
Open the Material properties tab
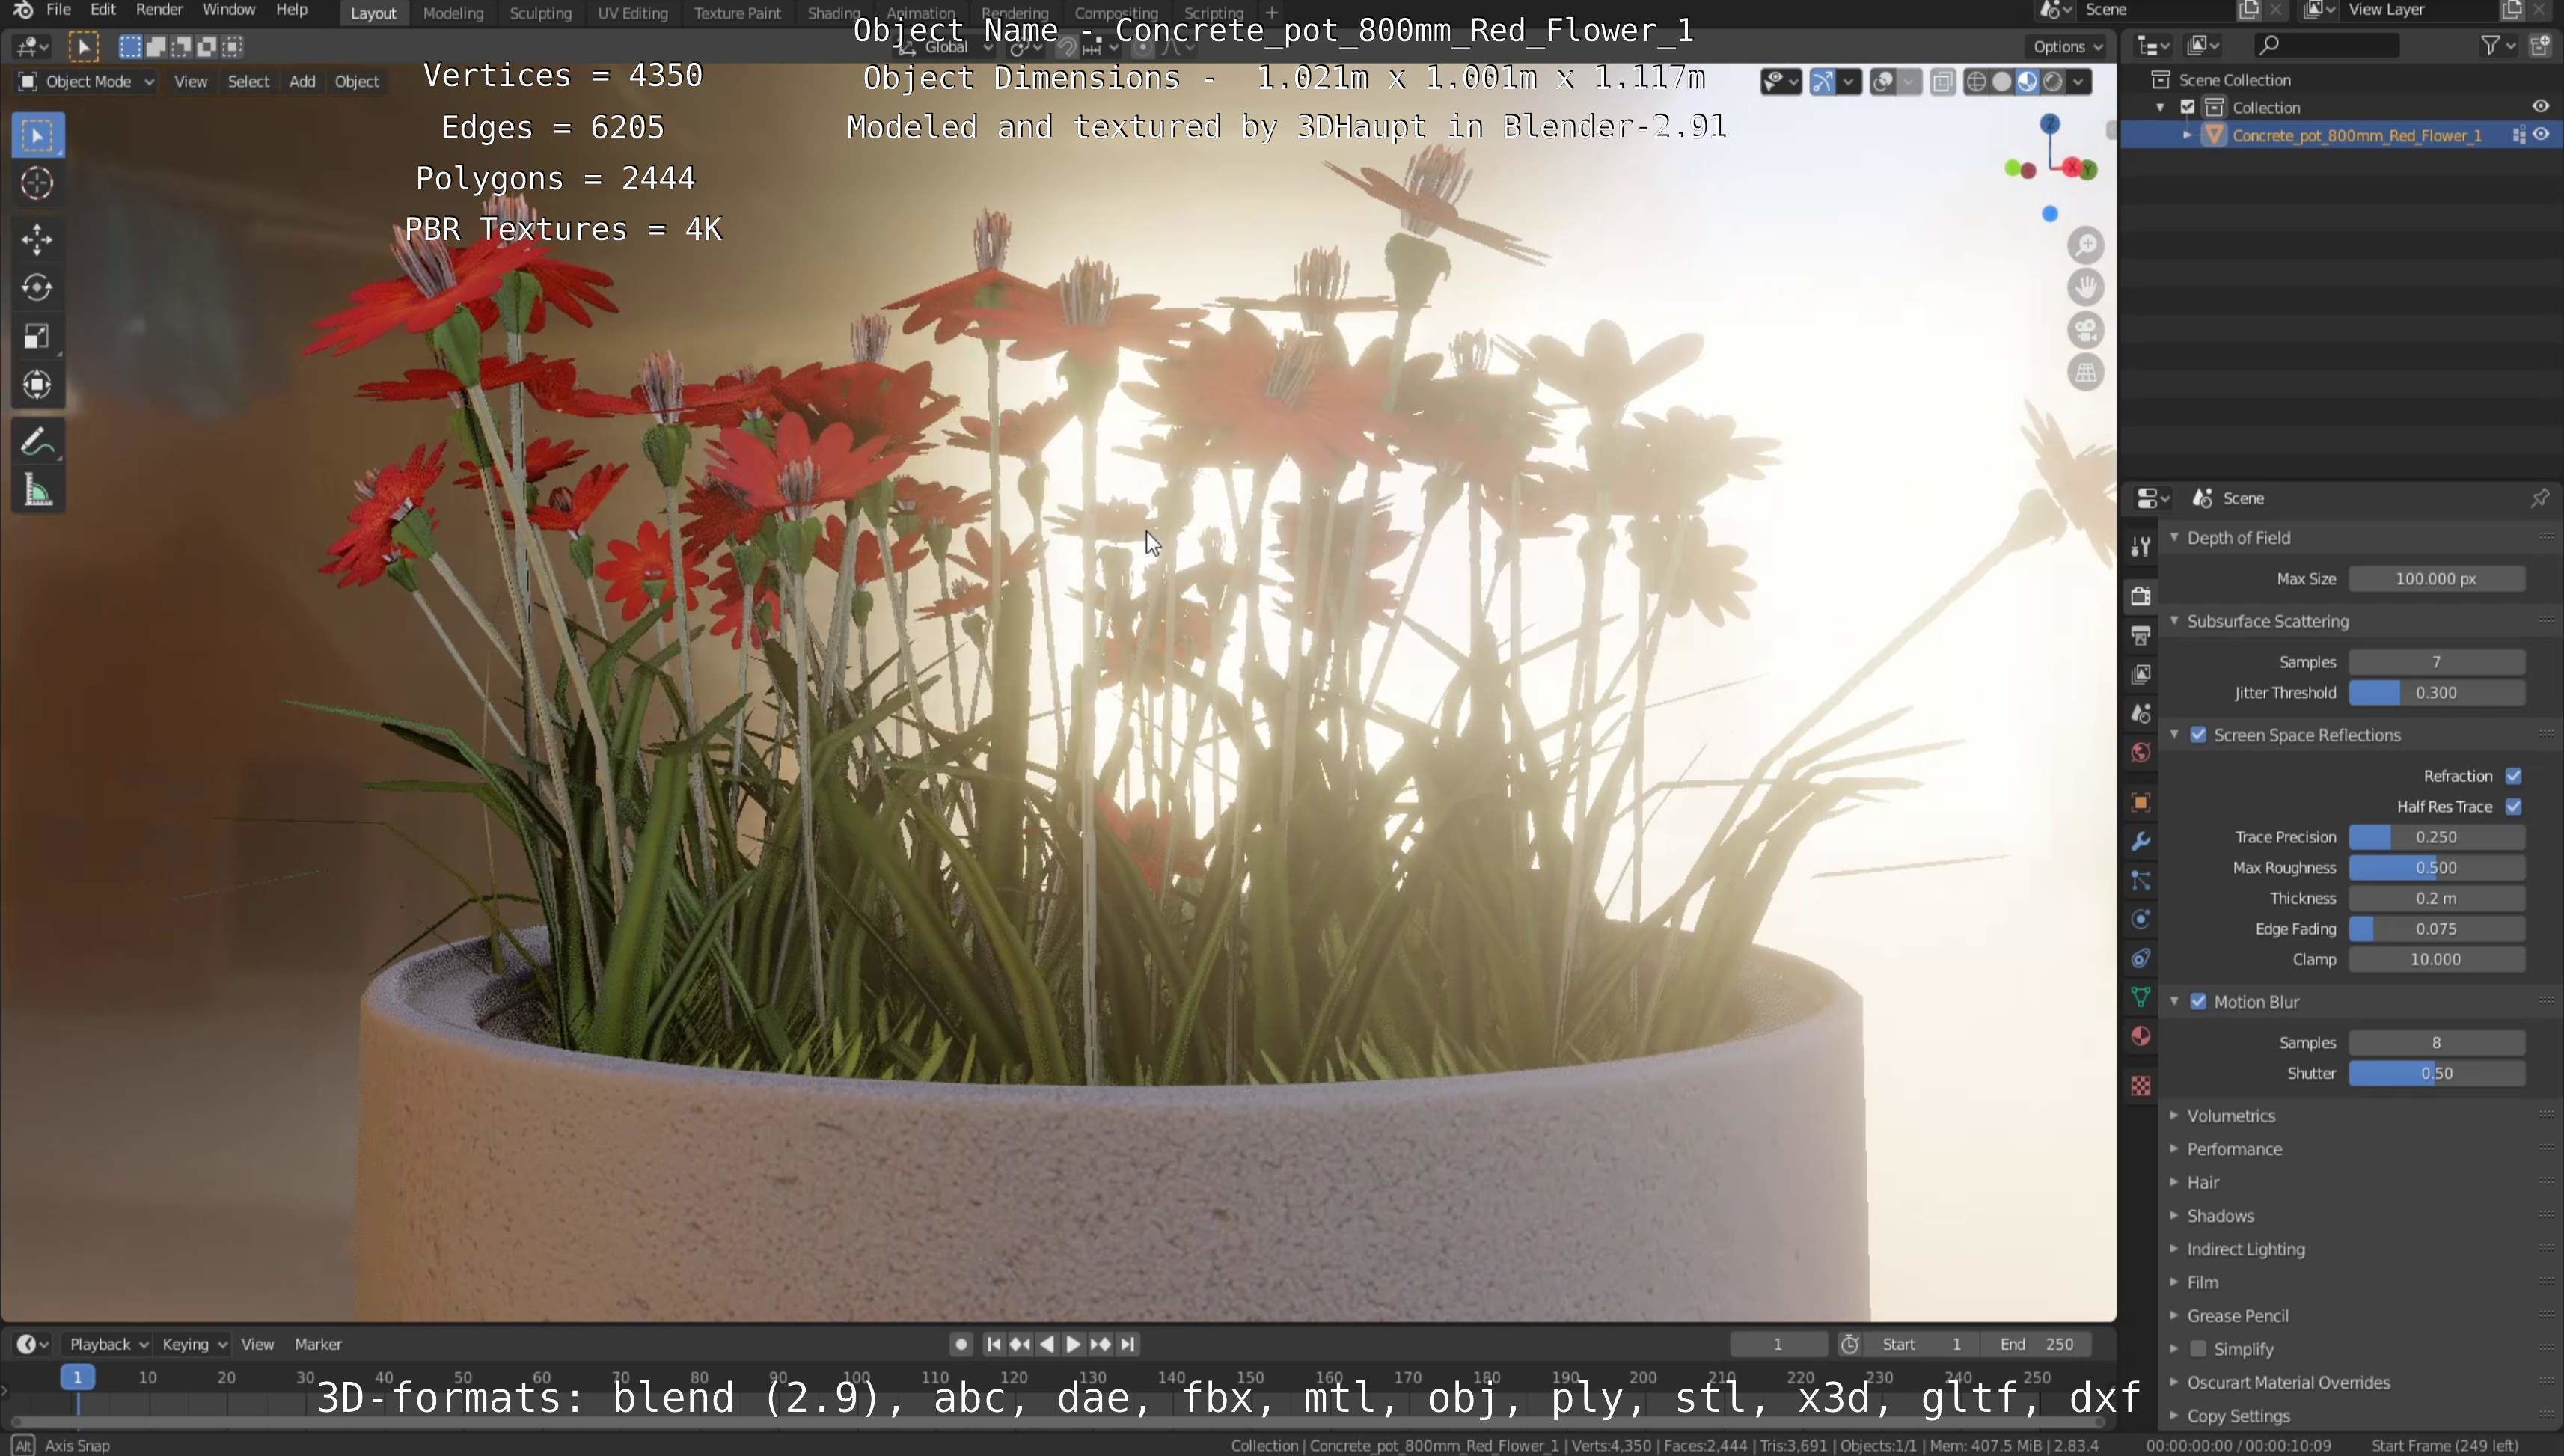click(x=2140, y=1036)
